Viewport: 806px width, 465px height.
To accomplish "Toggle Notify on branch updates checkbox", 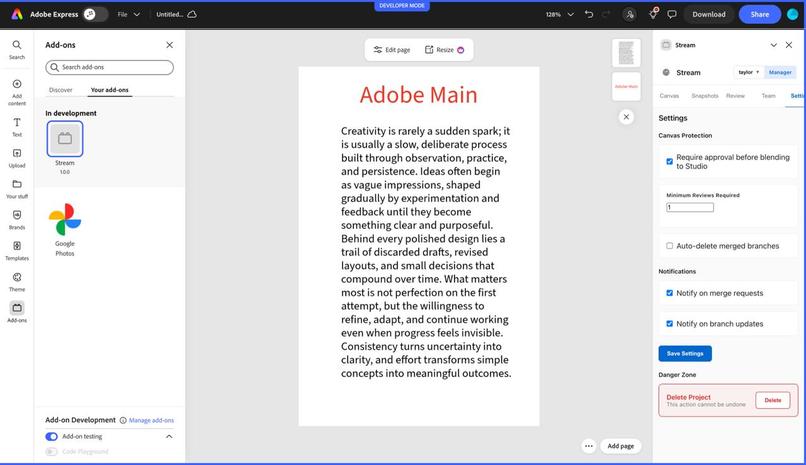I will click(669, 324).
